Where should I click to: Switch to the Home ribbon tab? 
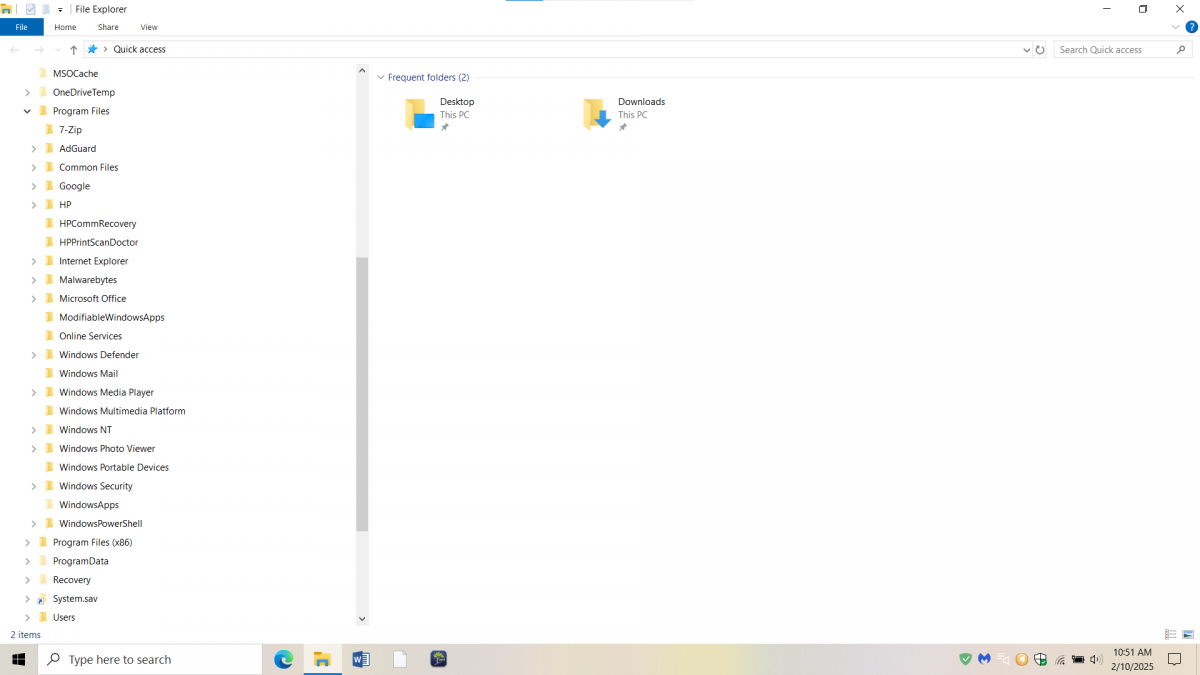[65, 27]
